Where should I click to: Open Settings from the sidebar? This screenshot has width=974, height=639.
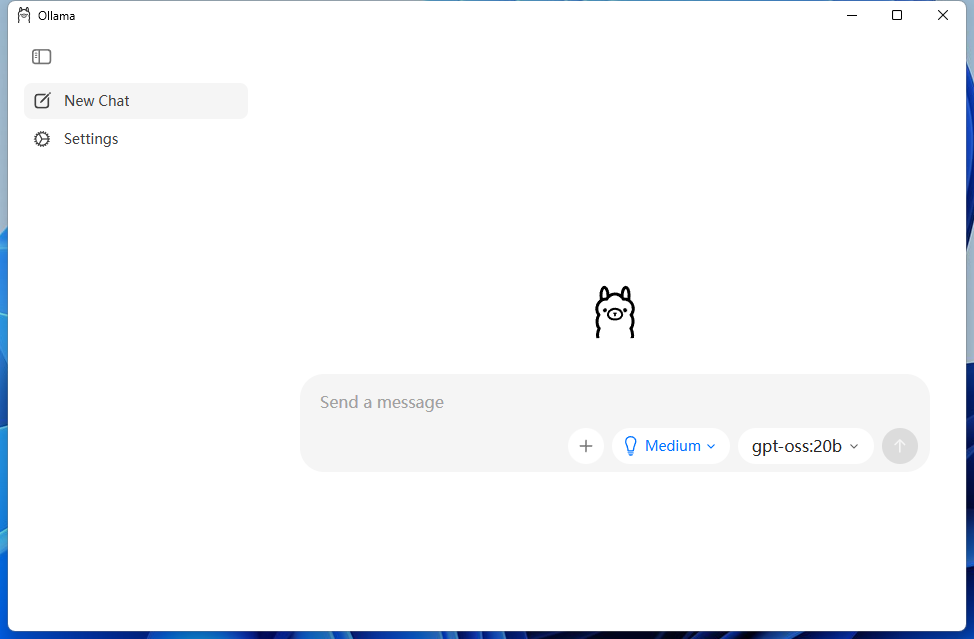[90, 139]
